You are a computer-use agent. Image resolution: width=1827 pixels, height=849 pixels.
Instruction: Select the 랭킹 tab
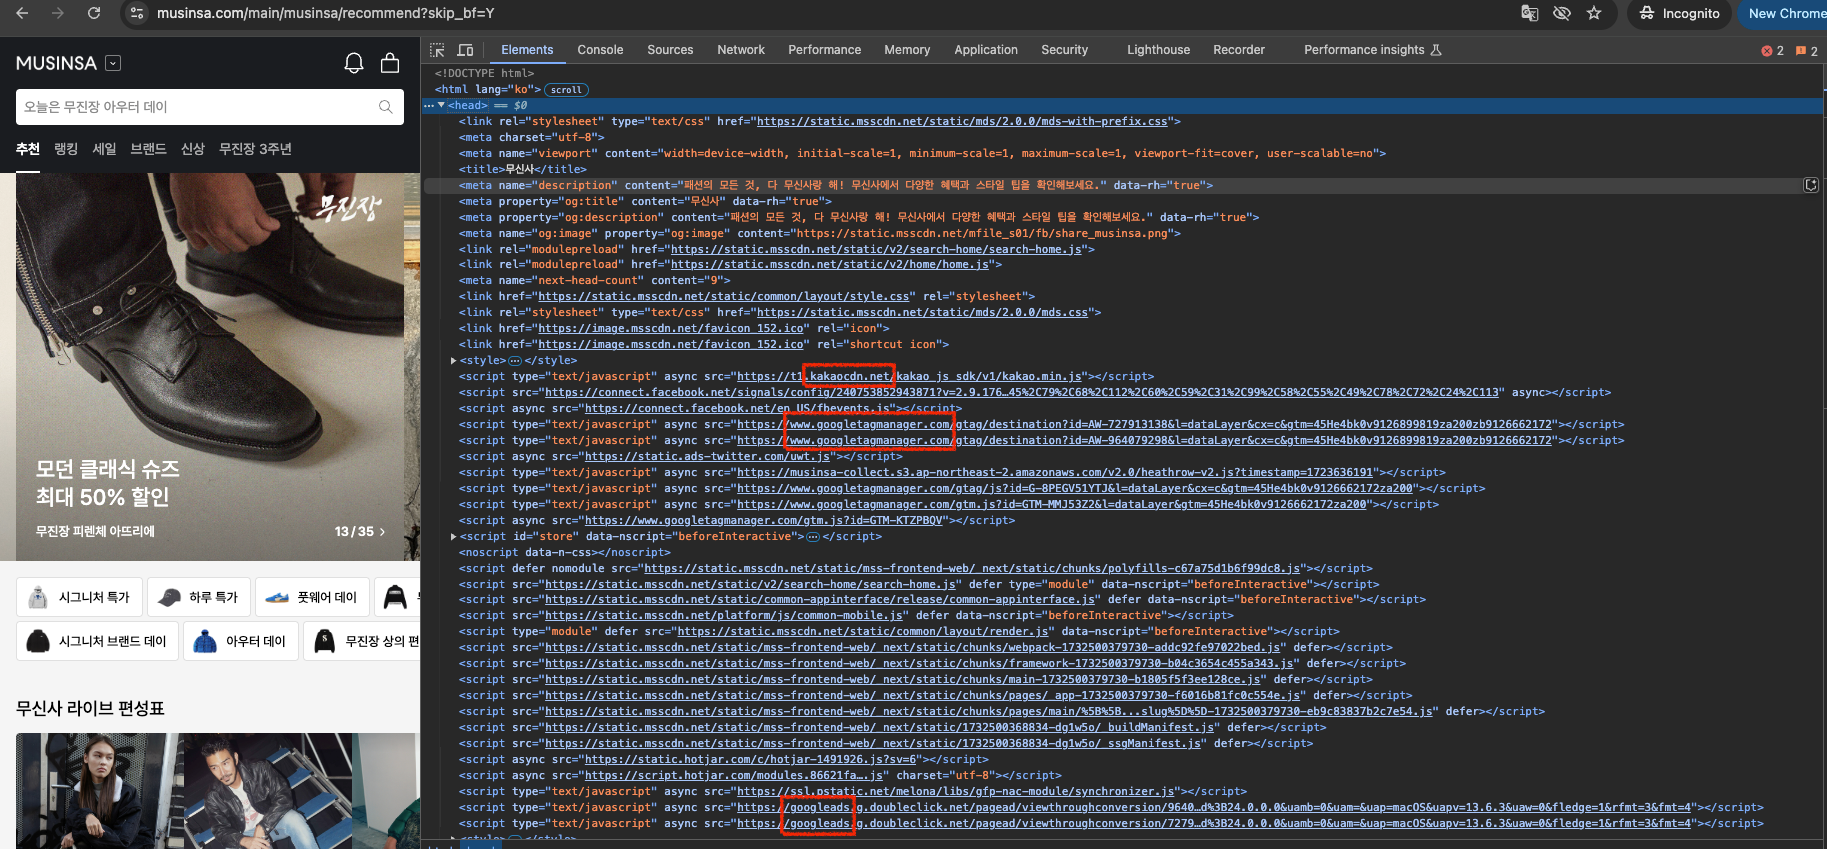(x=66, y=149)
